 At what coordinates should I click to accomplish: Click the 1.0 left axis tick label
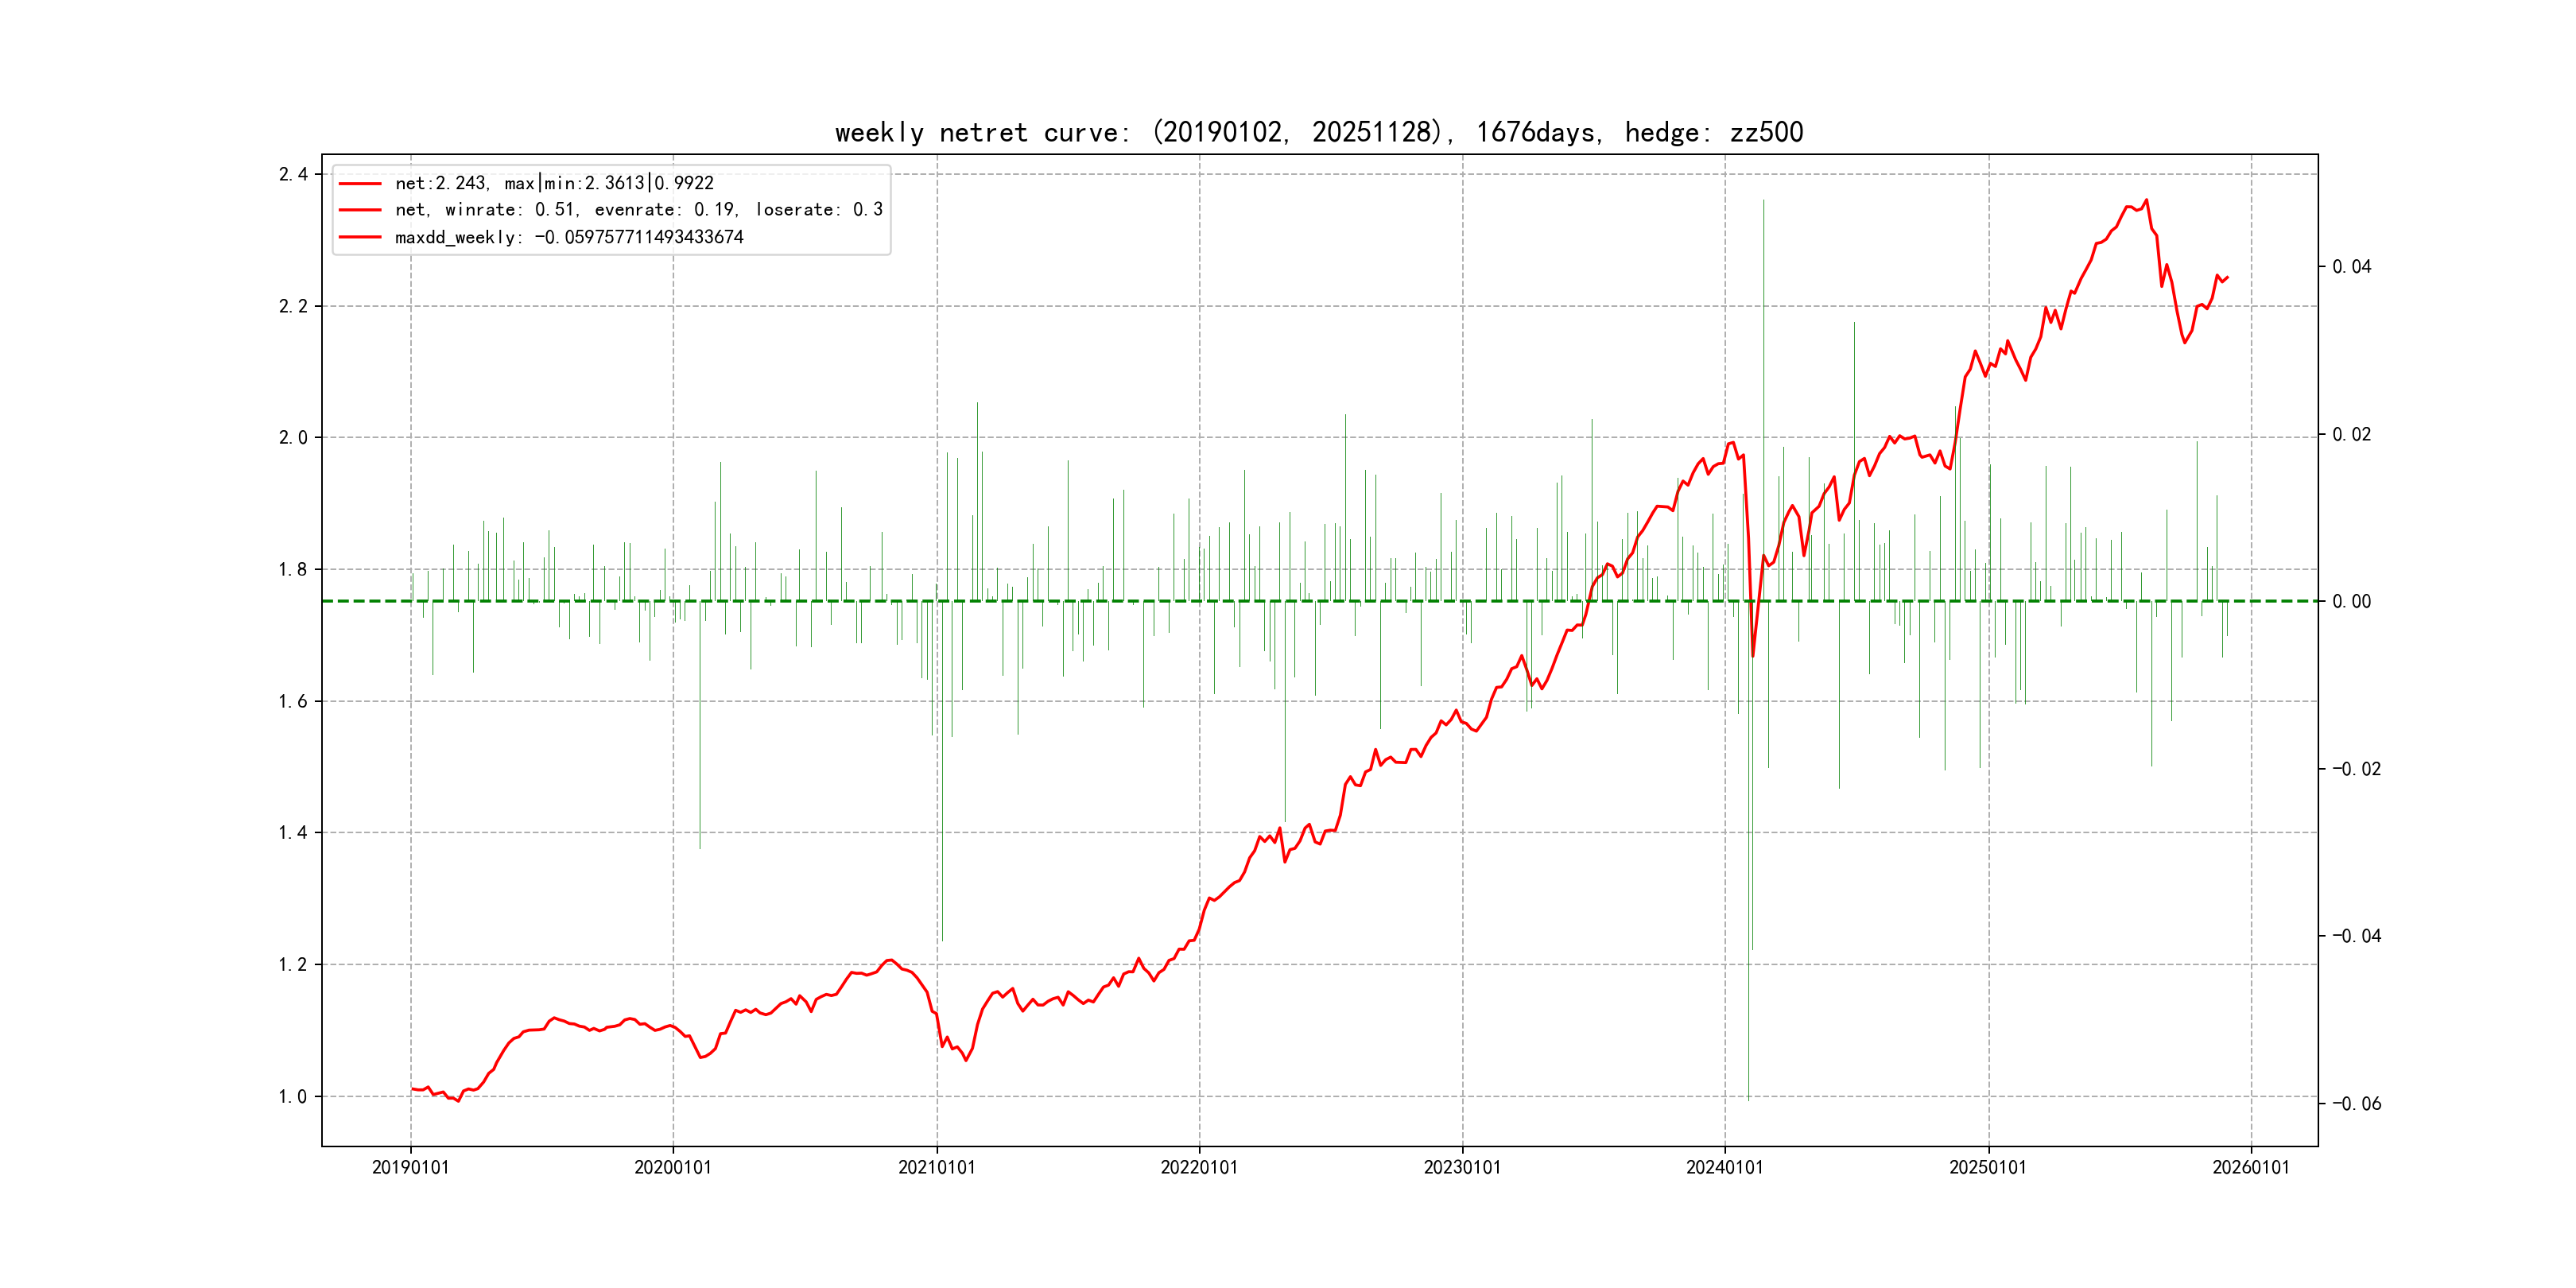293,1097
